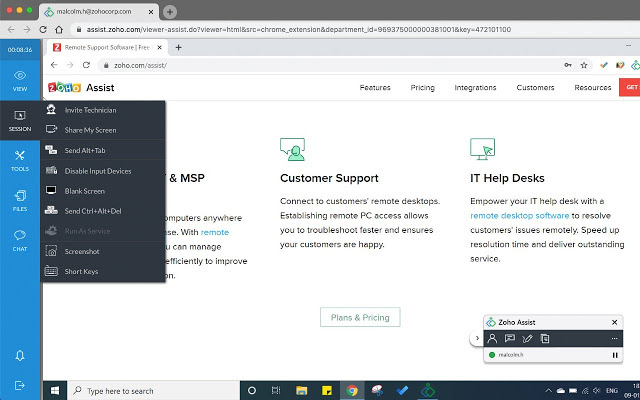Click the chat bubble icon in Zoho widget

click(x=510, y=339)
